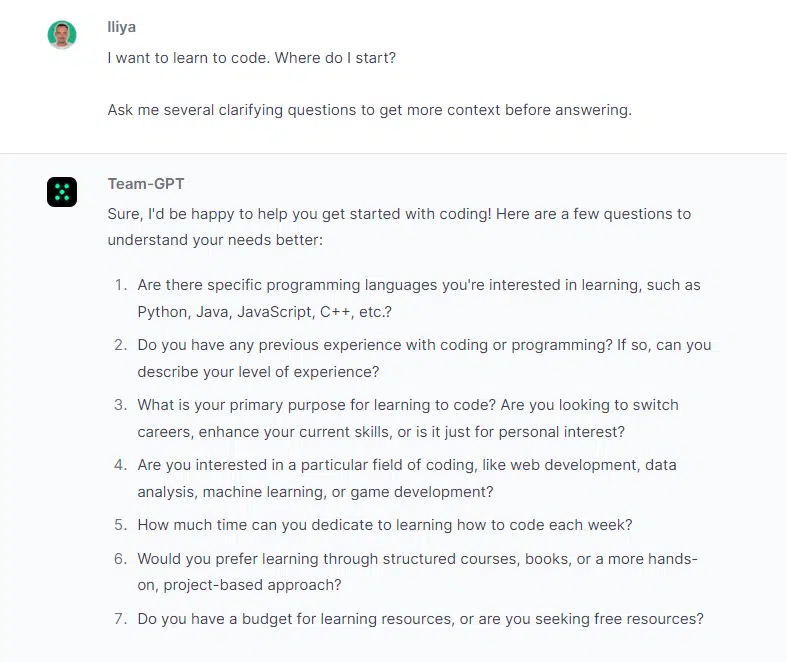Click the list number 4 marker
The image size is (787, 662).
(x=120, y=465)
